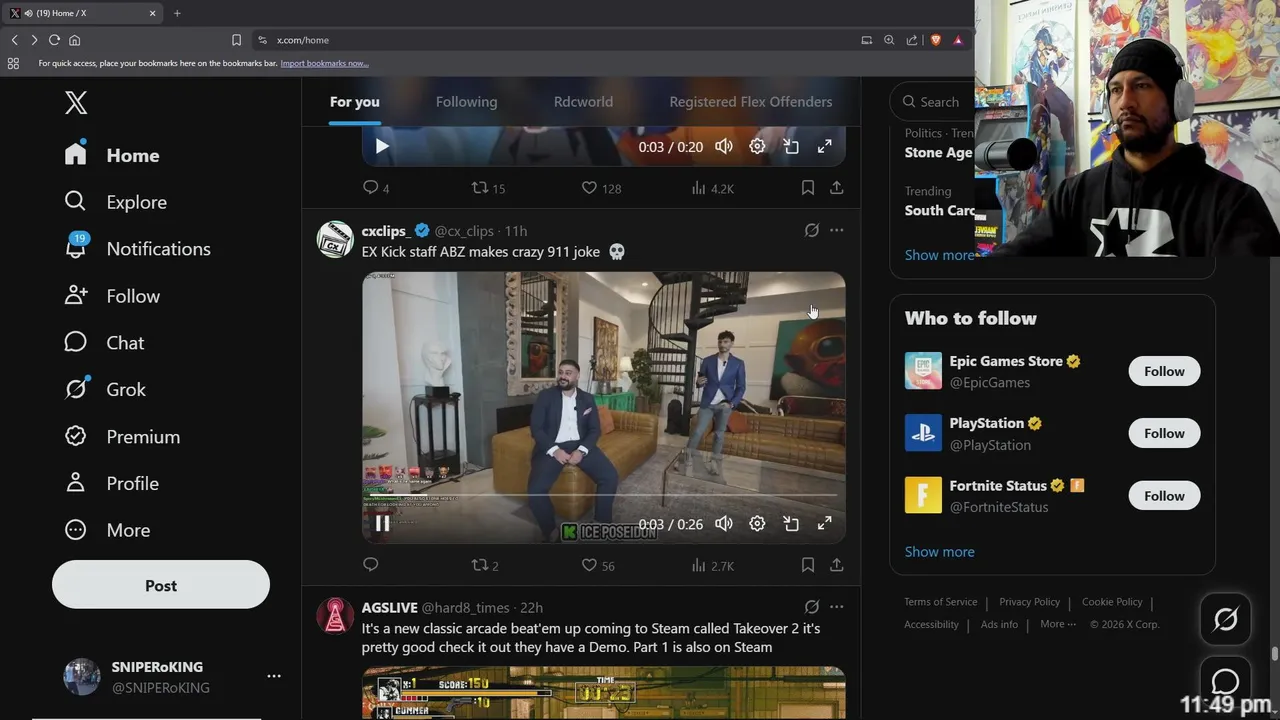Bookmark the post with 128 likes

click(x=808, y=188)
